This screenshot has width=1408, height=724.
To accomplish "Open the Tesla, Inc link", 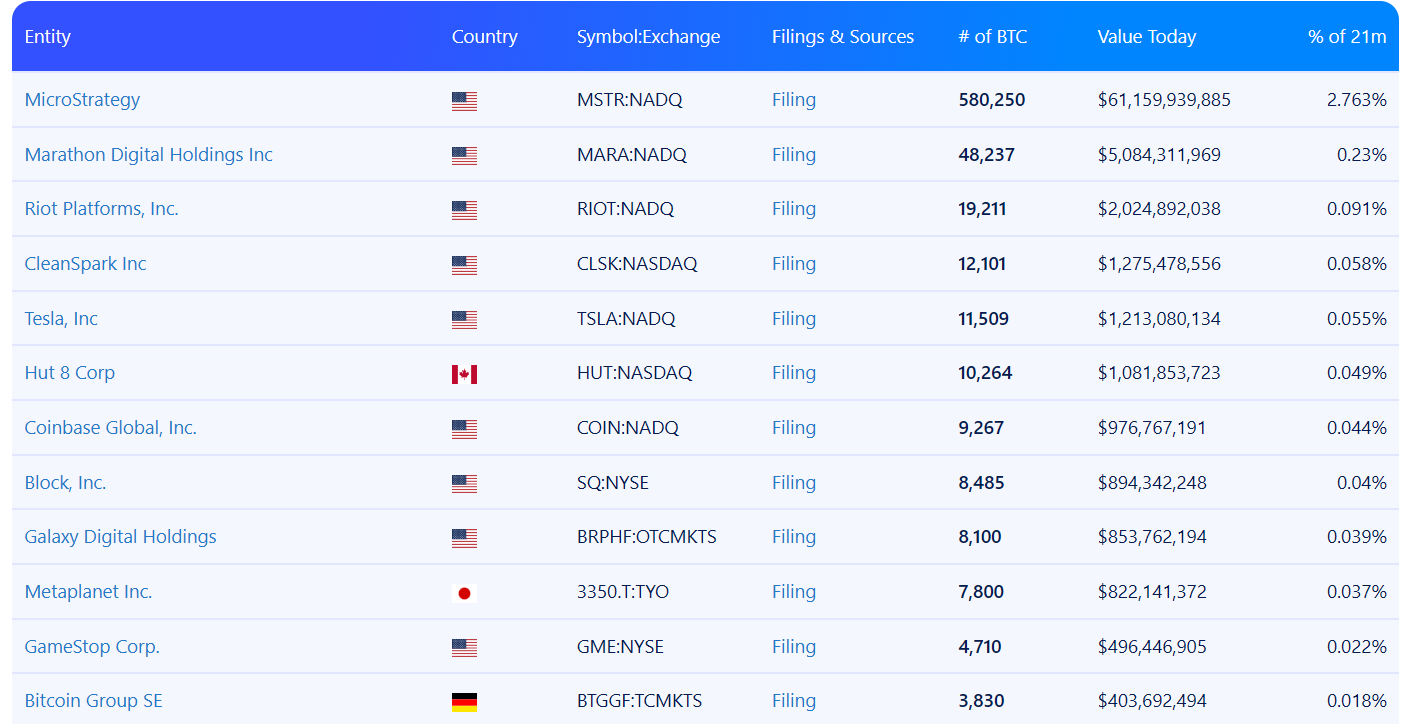I will coord(62,319).
